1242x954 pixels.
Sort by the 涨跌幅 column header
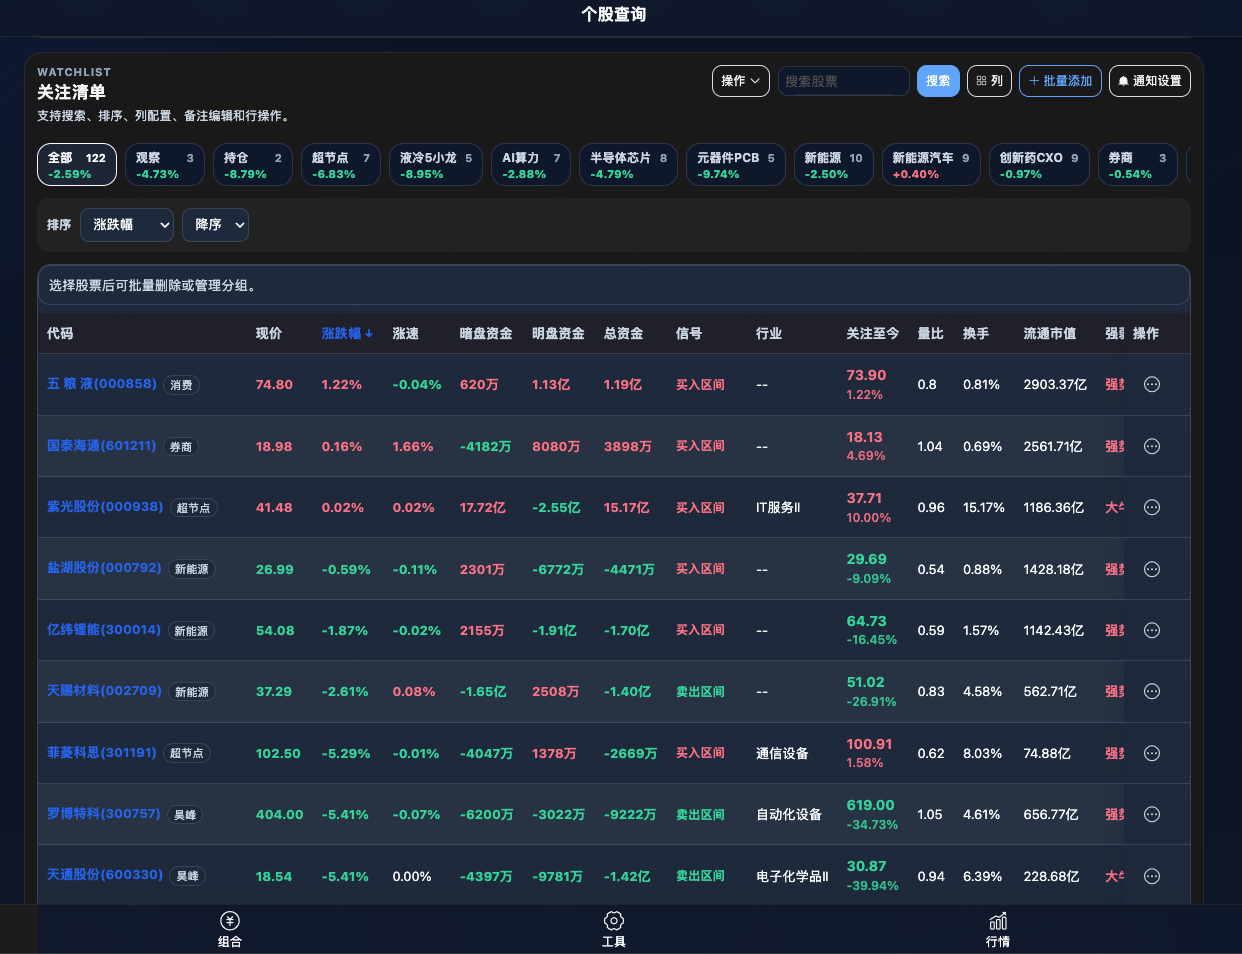347,334
